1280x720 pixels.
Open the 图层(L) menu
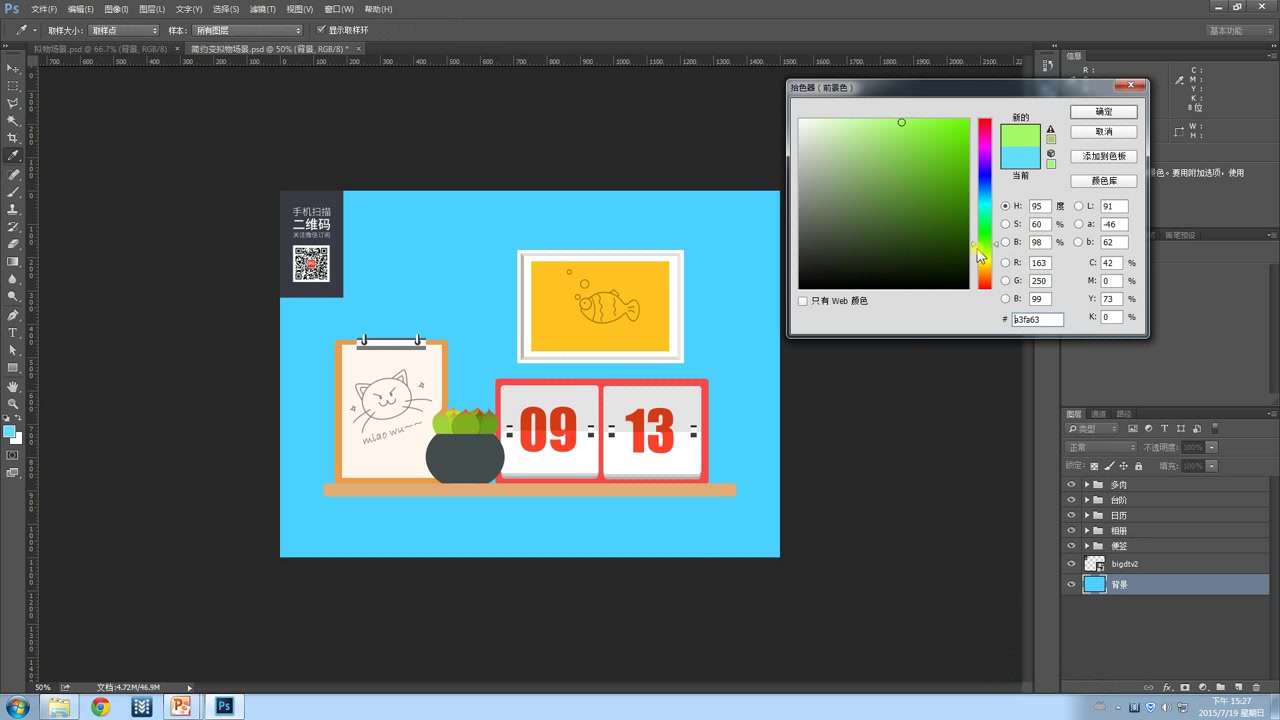152,9
